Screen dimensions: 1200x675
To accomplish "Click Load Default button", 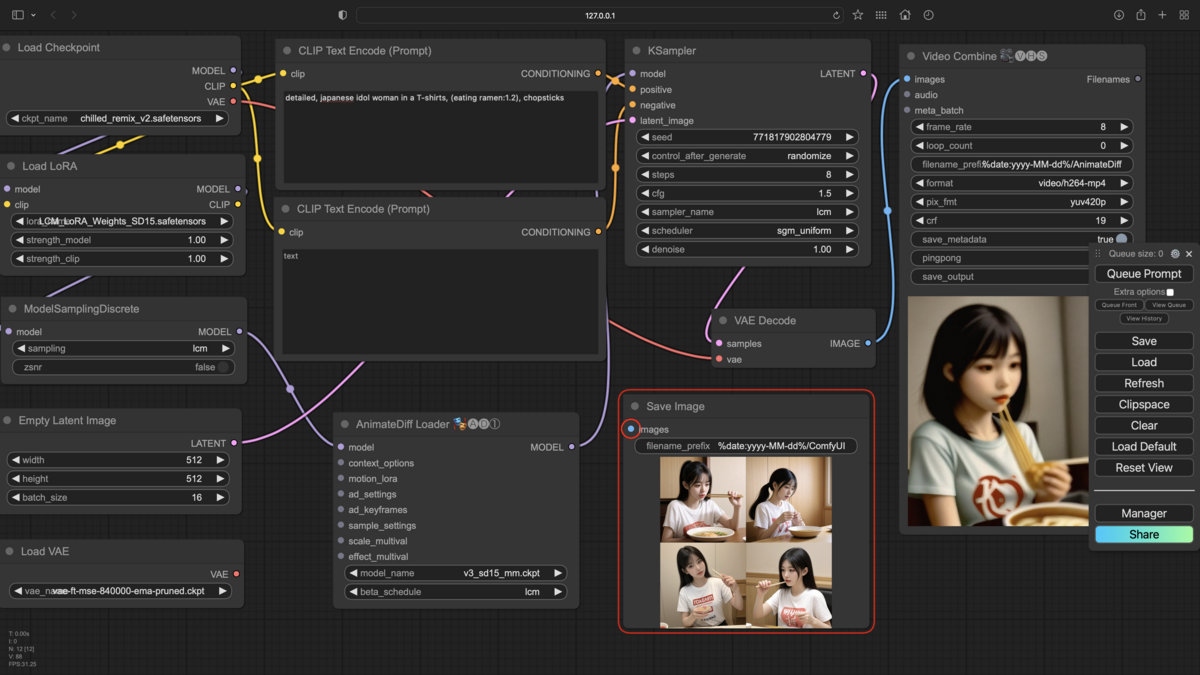I will pos(1144,446).
